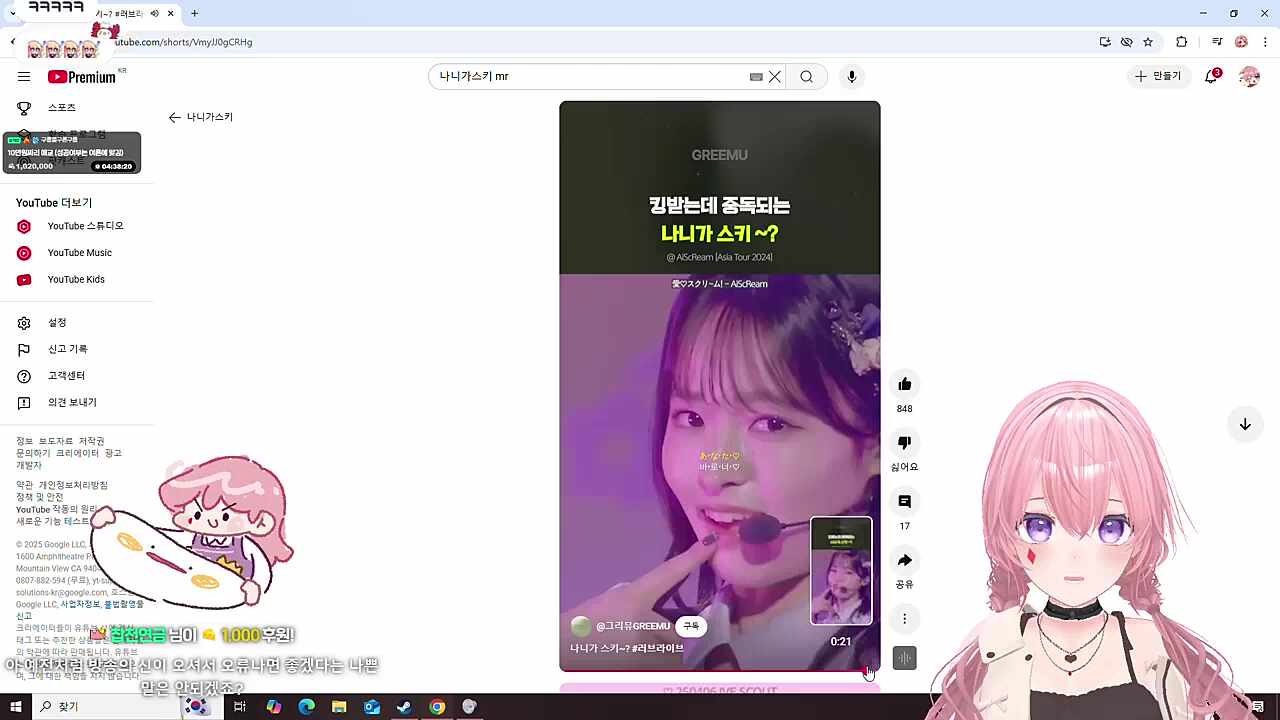Open 고객센터 help entry

coord(66,376)
